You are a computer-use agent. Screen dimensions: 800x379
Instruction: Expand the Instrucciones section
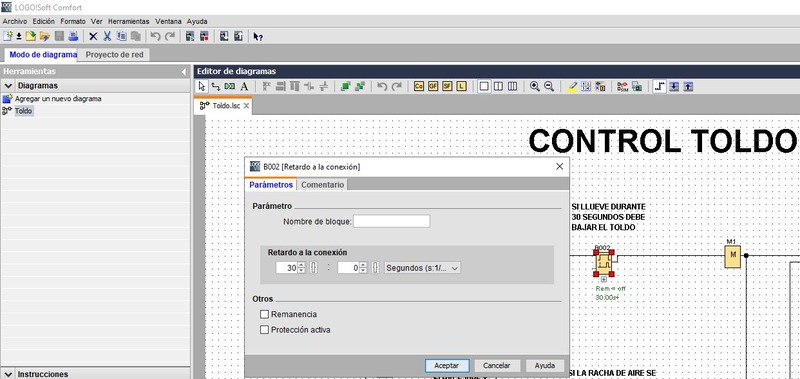9,374
